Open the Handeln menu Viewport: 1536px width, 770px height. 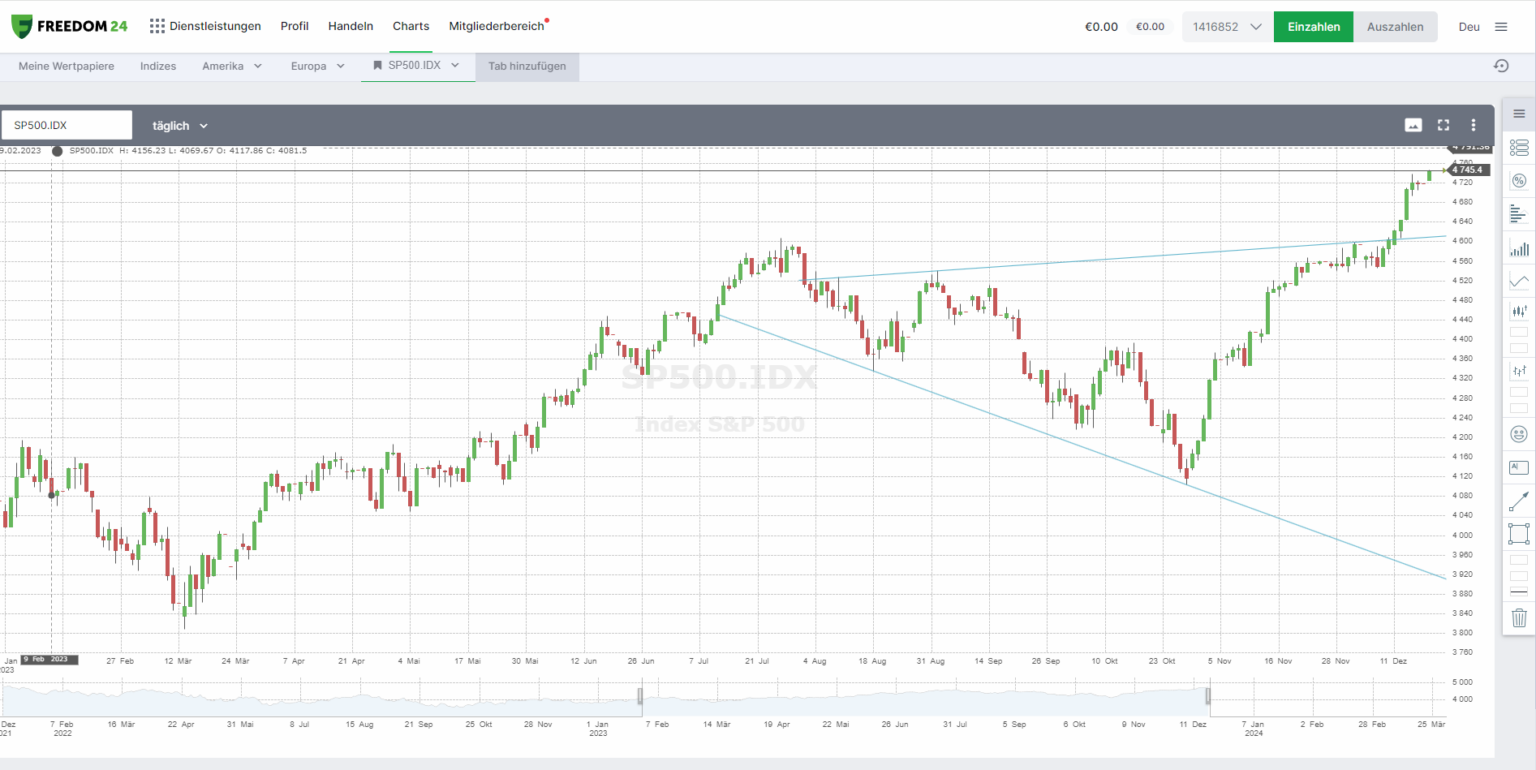pyautogui.click(x=350, y=26)
